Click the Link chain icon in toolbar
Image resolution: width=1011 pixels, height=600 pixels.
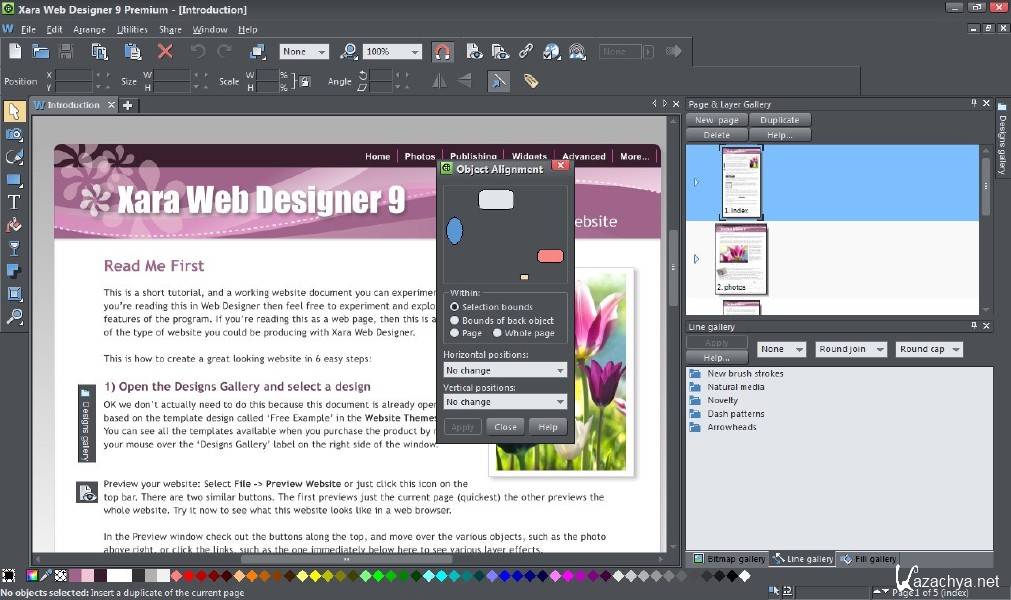(525, 51)
